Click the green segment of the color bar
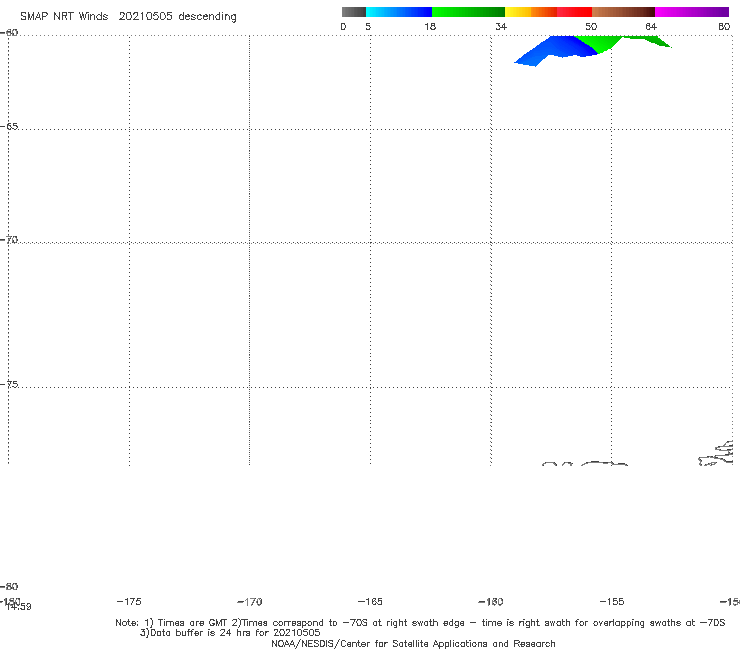Image resolution: width=740 pixels, height=650 pixels. click(469, 12)
